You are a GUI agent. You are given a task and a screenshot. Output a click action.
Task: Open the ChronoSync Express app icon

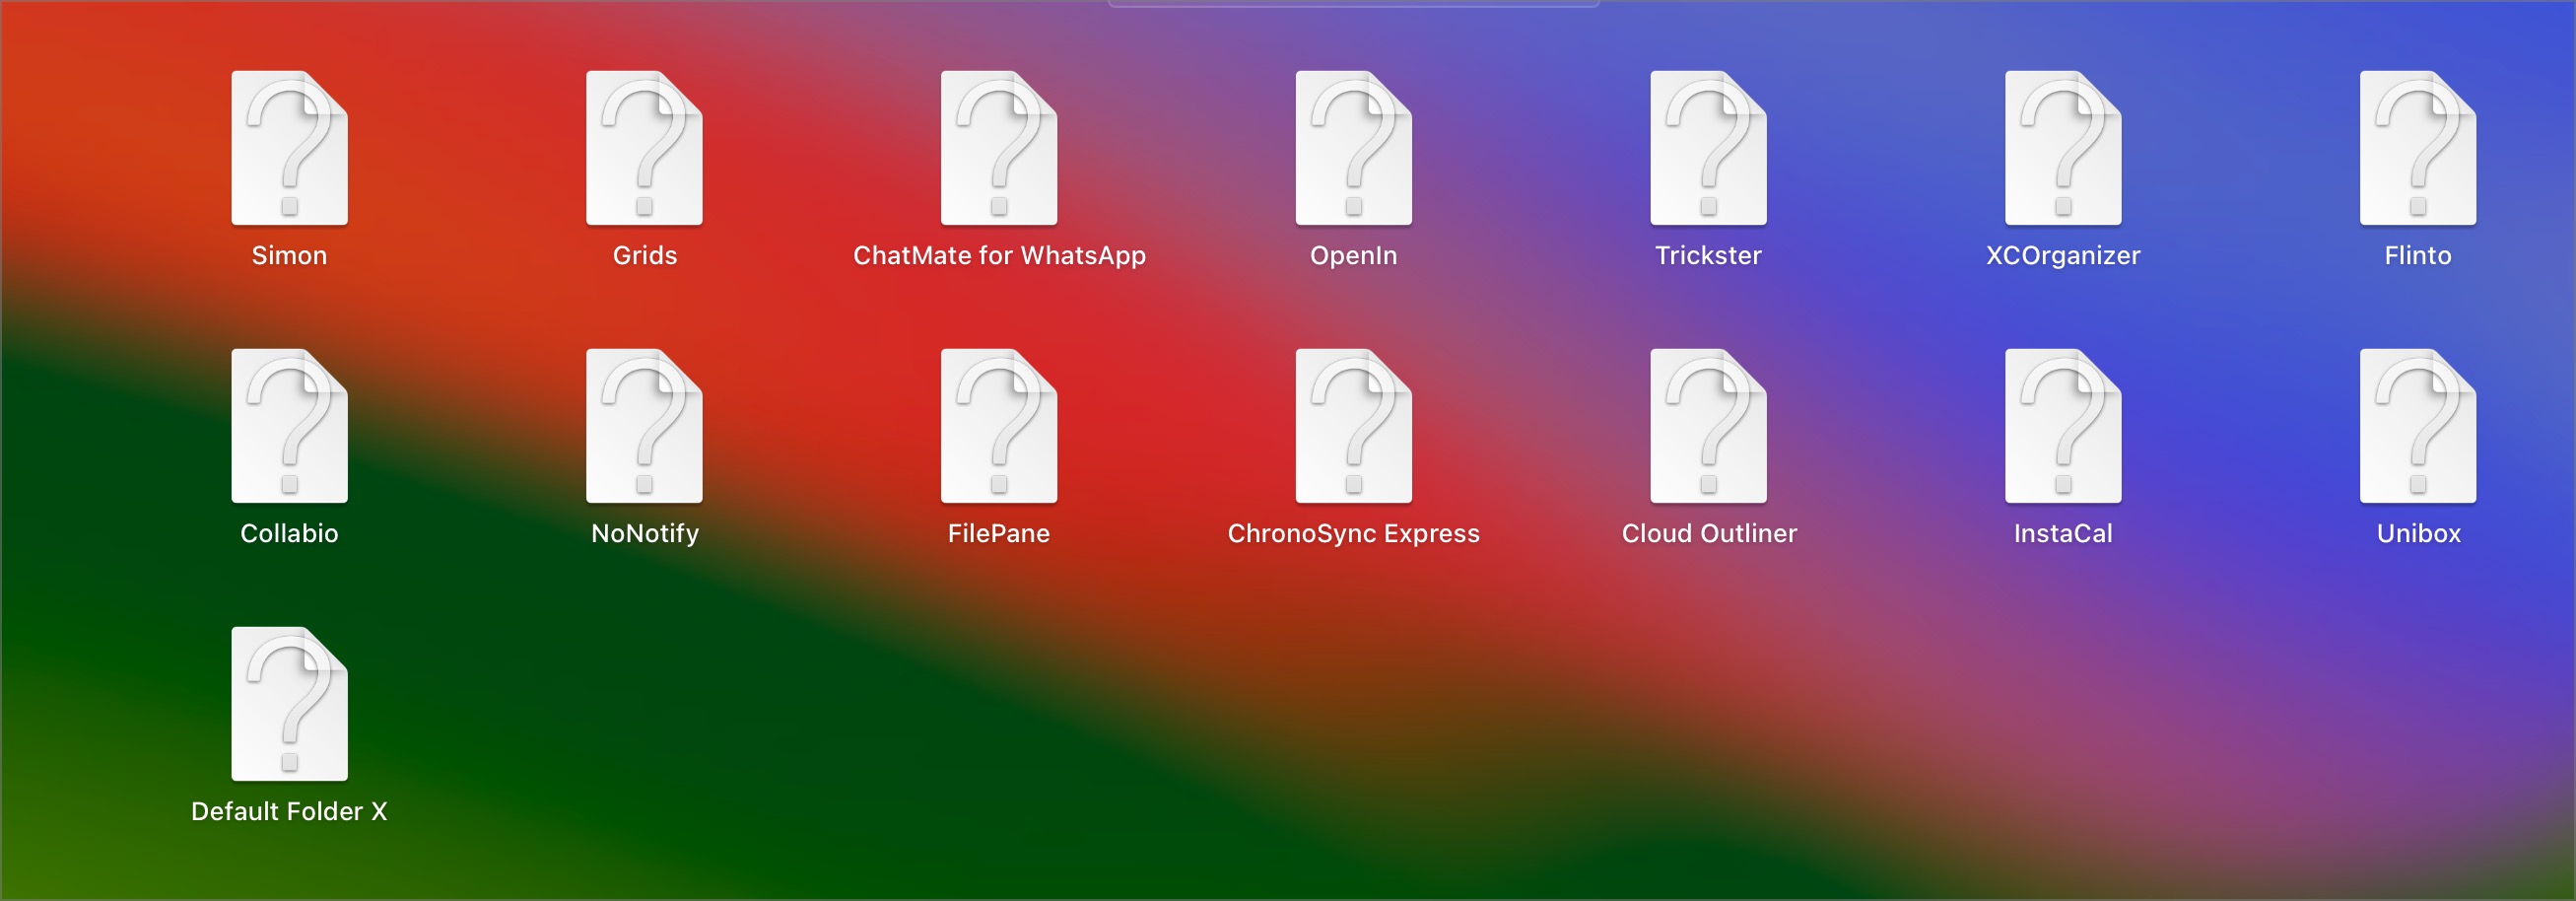click(x=1354, y=426)
